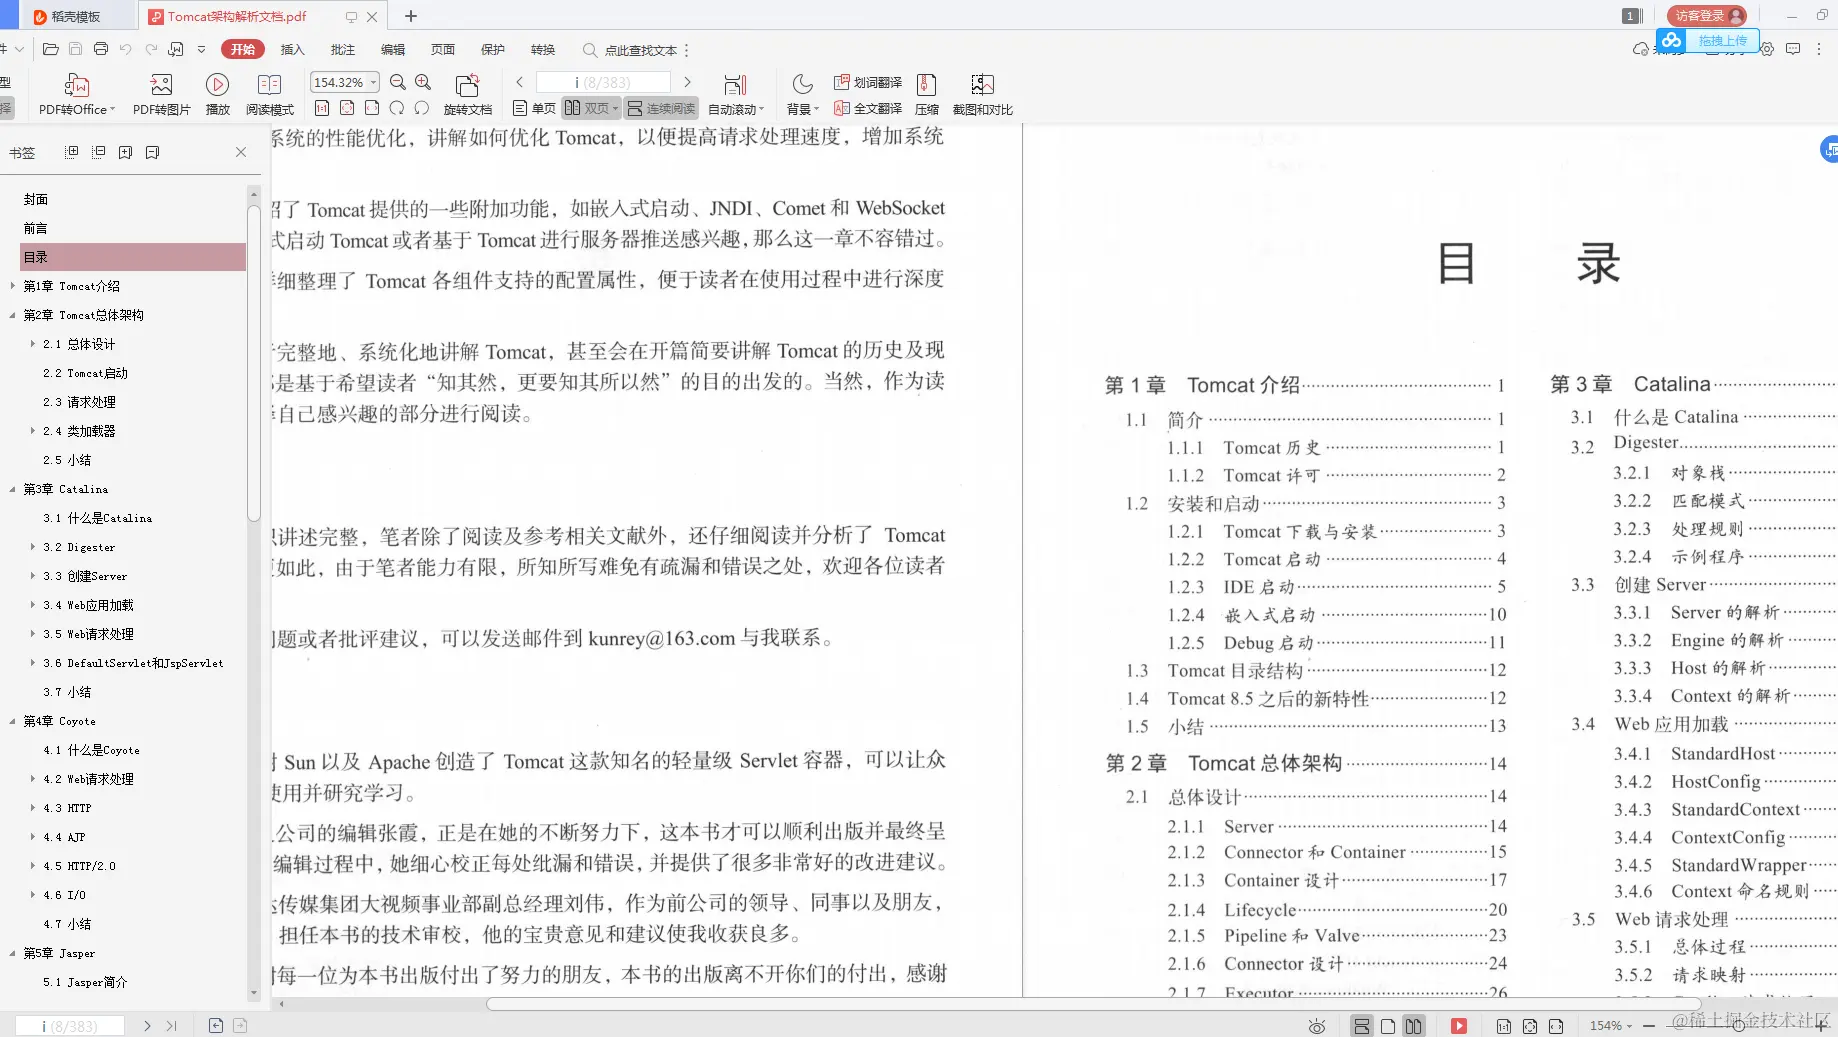1838x1037 pixels.
Task: Open the 编辑 ribbon tab
Action: coord(392,49)
